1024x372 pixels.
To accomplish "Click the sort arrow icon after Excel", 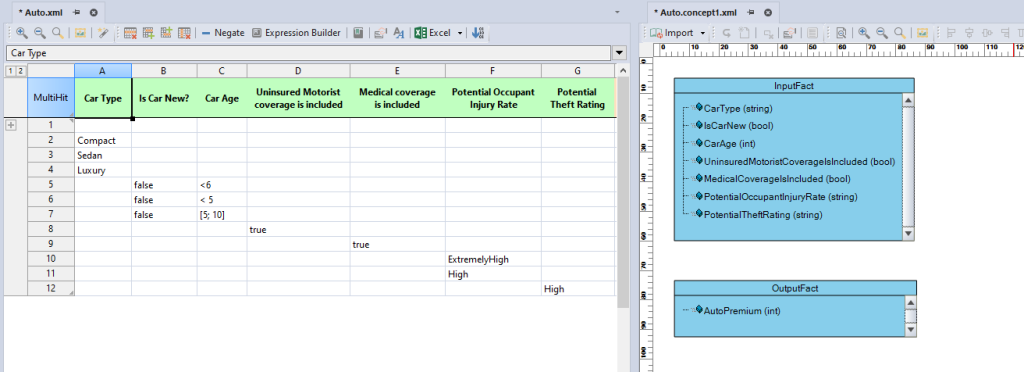I will (477, 33).
